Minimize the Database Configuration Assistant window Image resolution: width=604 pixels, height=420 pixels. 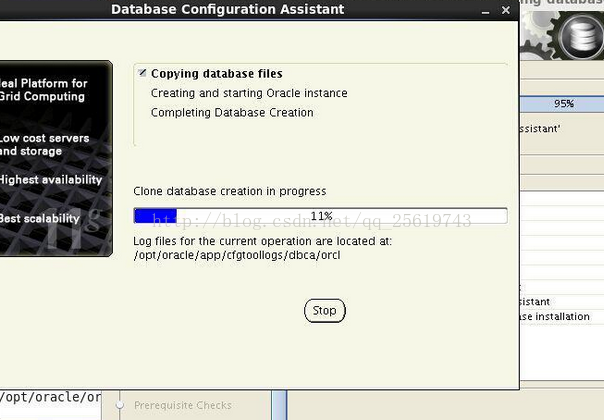coord(485,10)
